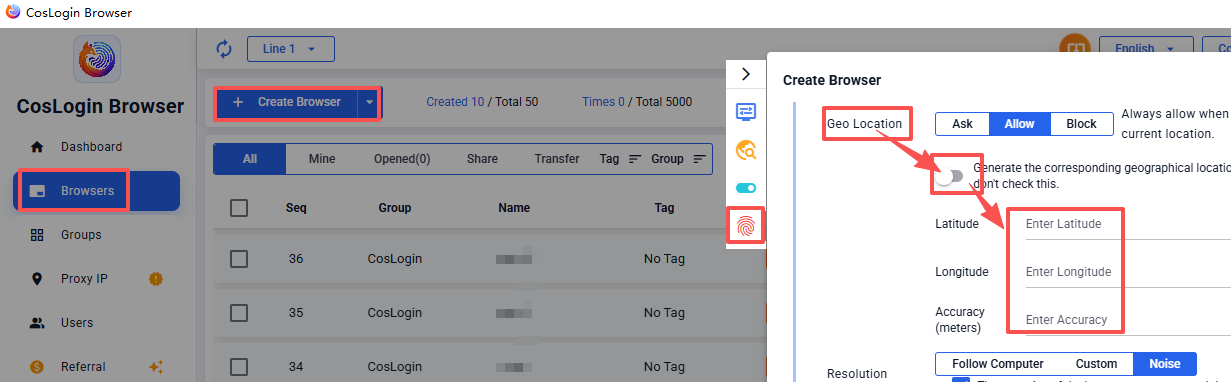
Task: Select Ask for Geo Location
Action: (962, 124)
